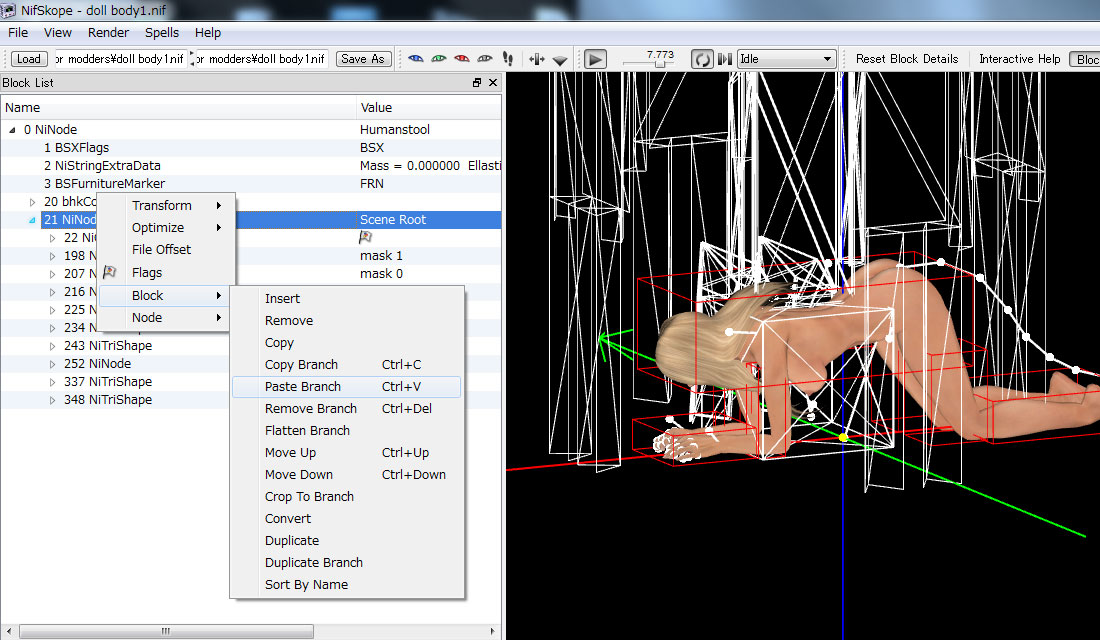The height and width of the screenshot is (640, 1100).
Task: Click the Flip view icon in toolbar
Action: pos(537,59)
